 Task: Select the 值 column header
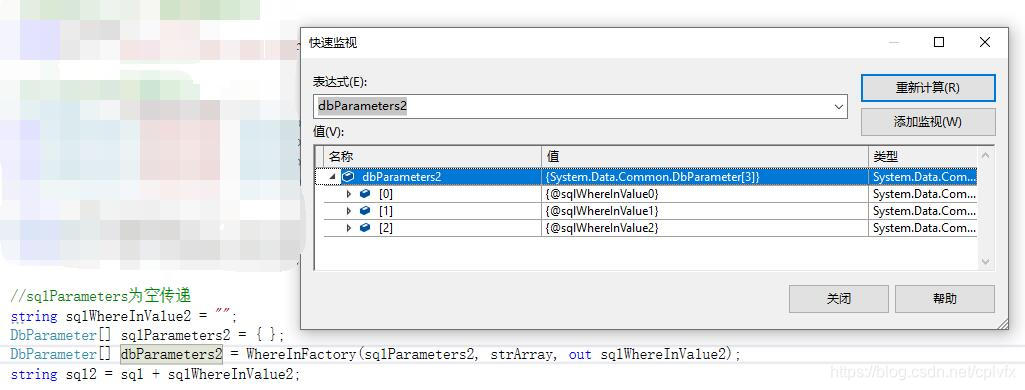pos(705,157)
